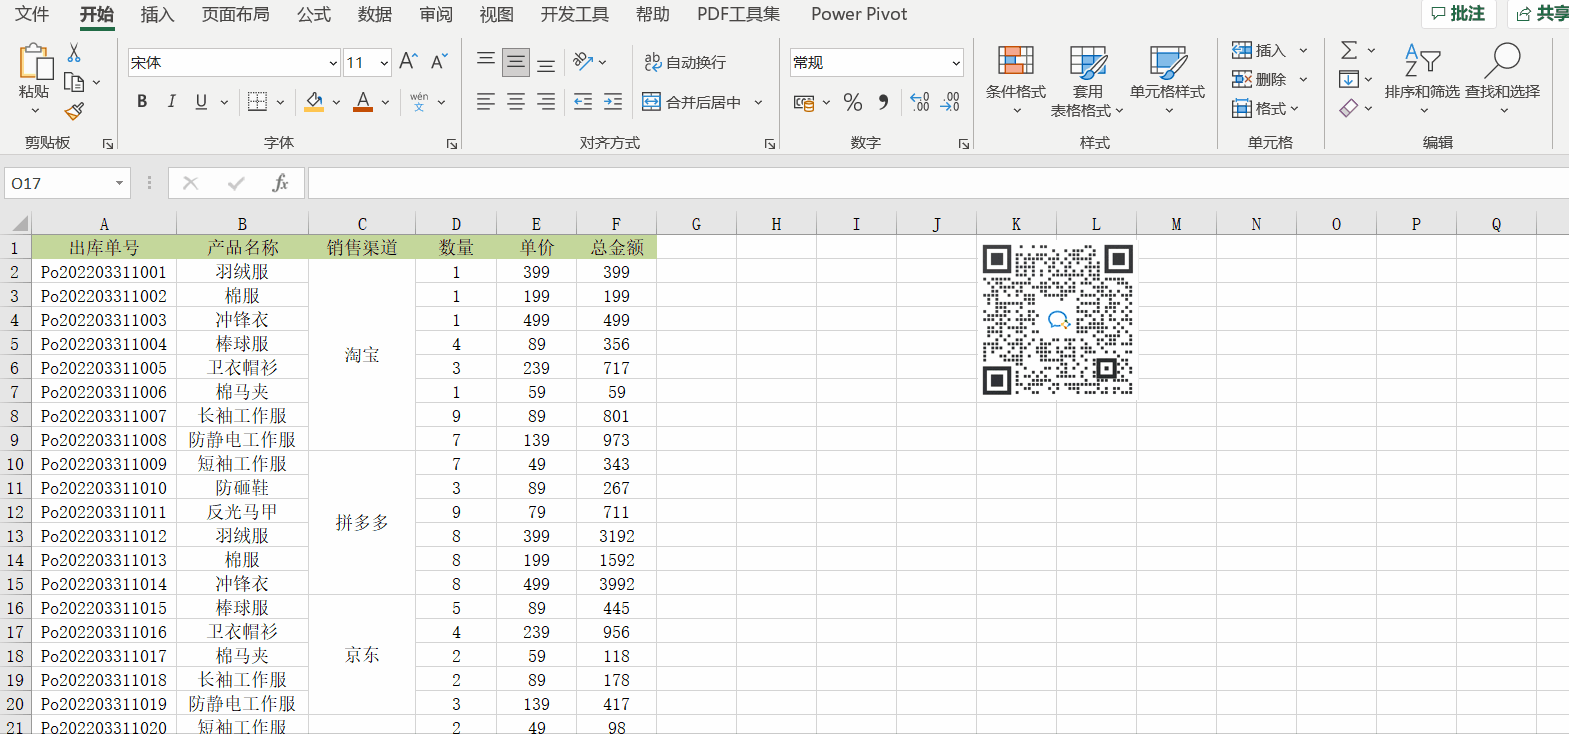Select the Format Painter brush
The image size is (1569, 734).
point(74,111)
